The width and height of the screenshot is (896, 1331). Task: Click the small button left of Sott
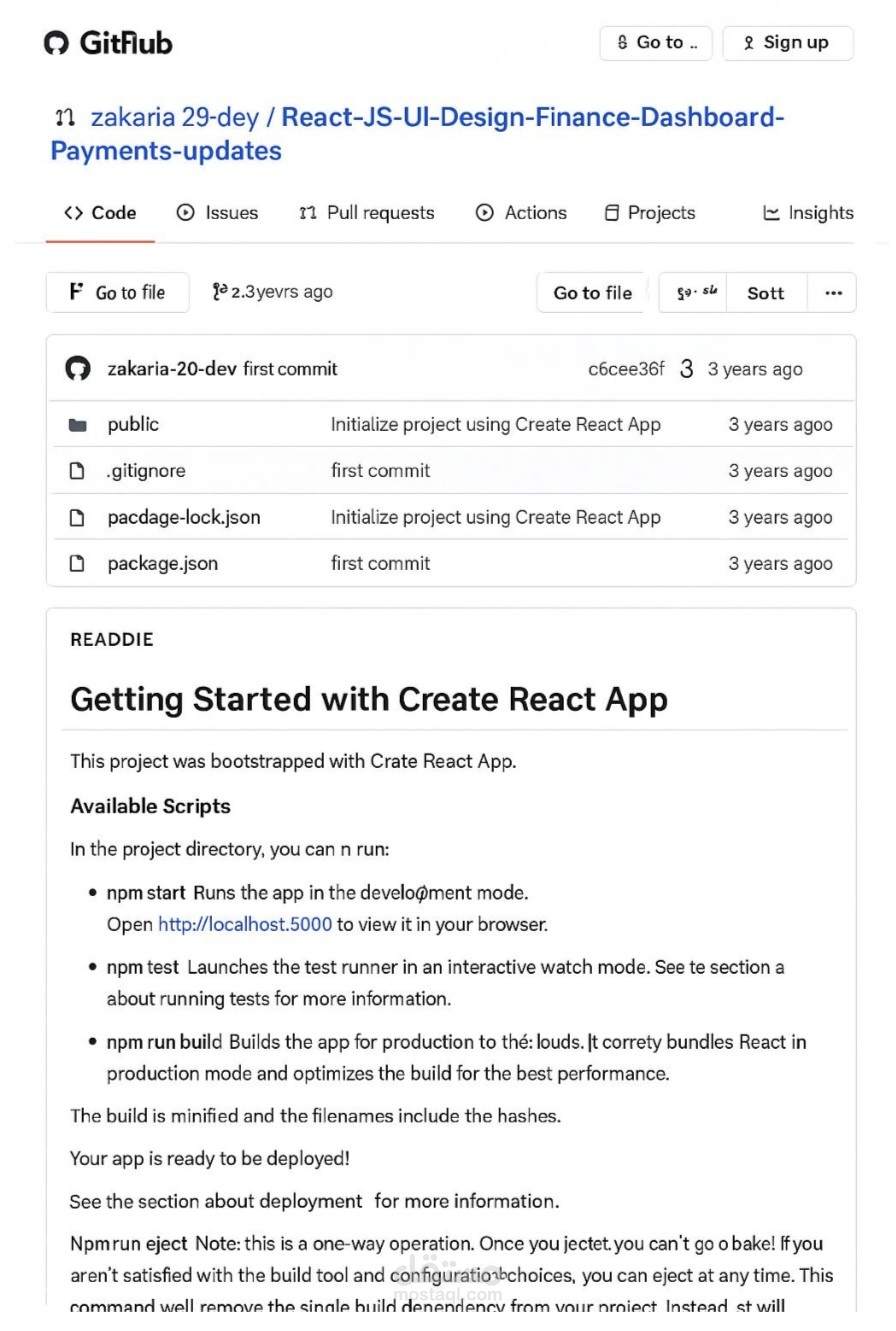point(693,293)
